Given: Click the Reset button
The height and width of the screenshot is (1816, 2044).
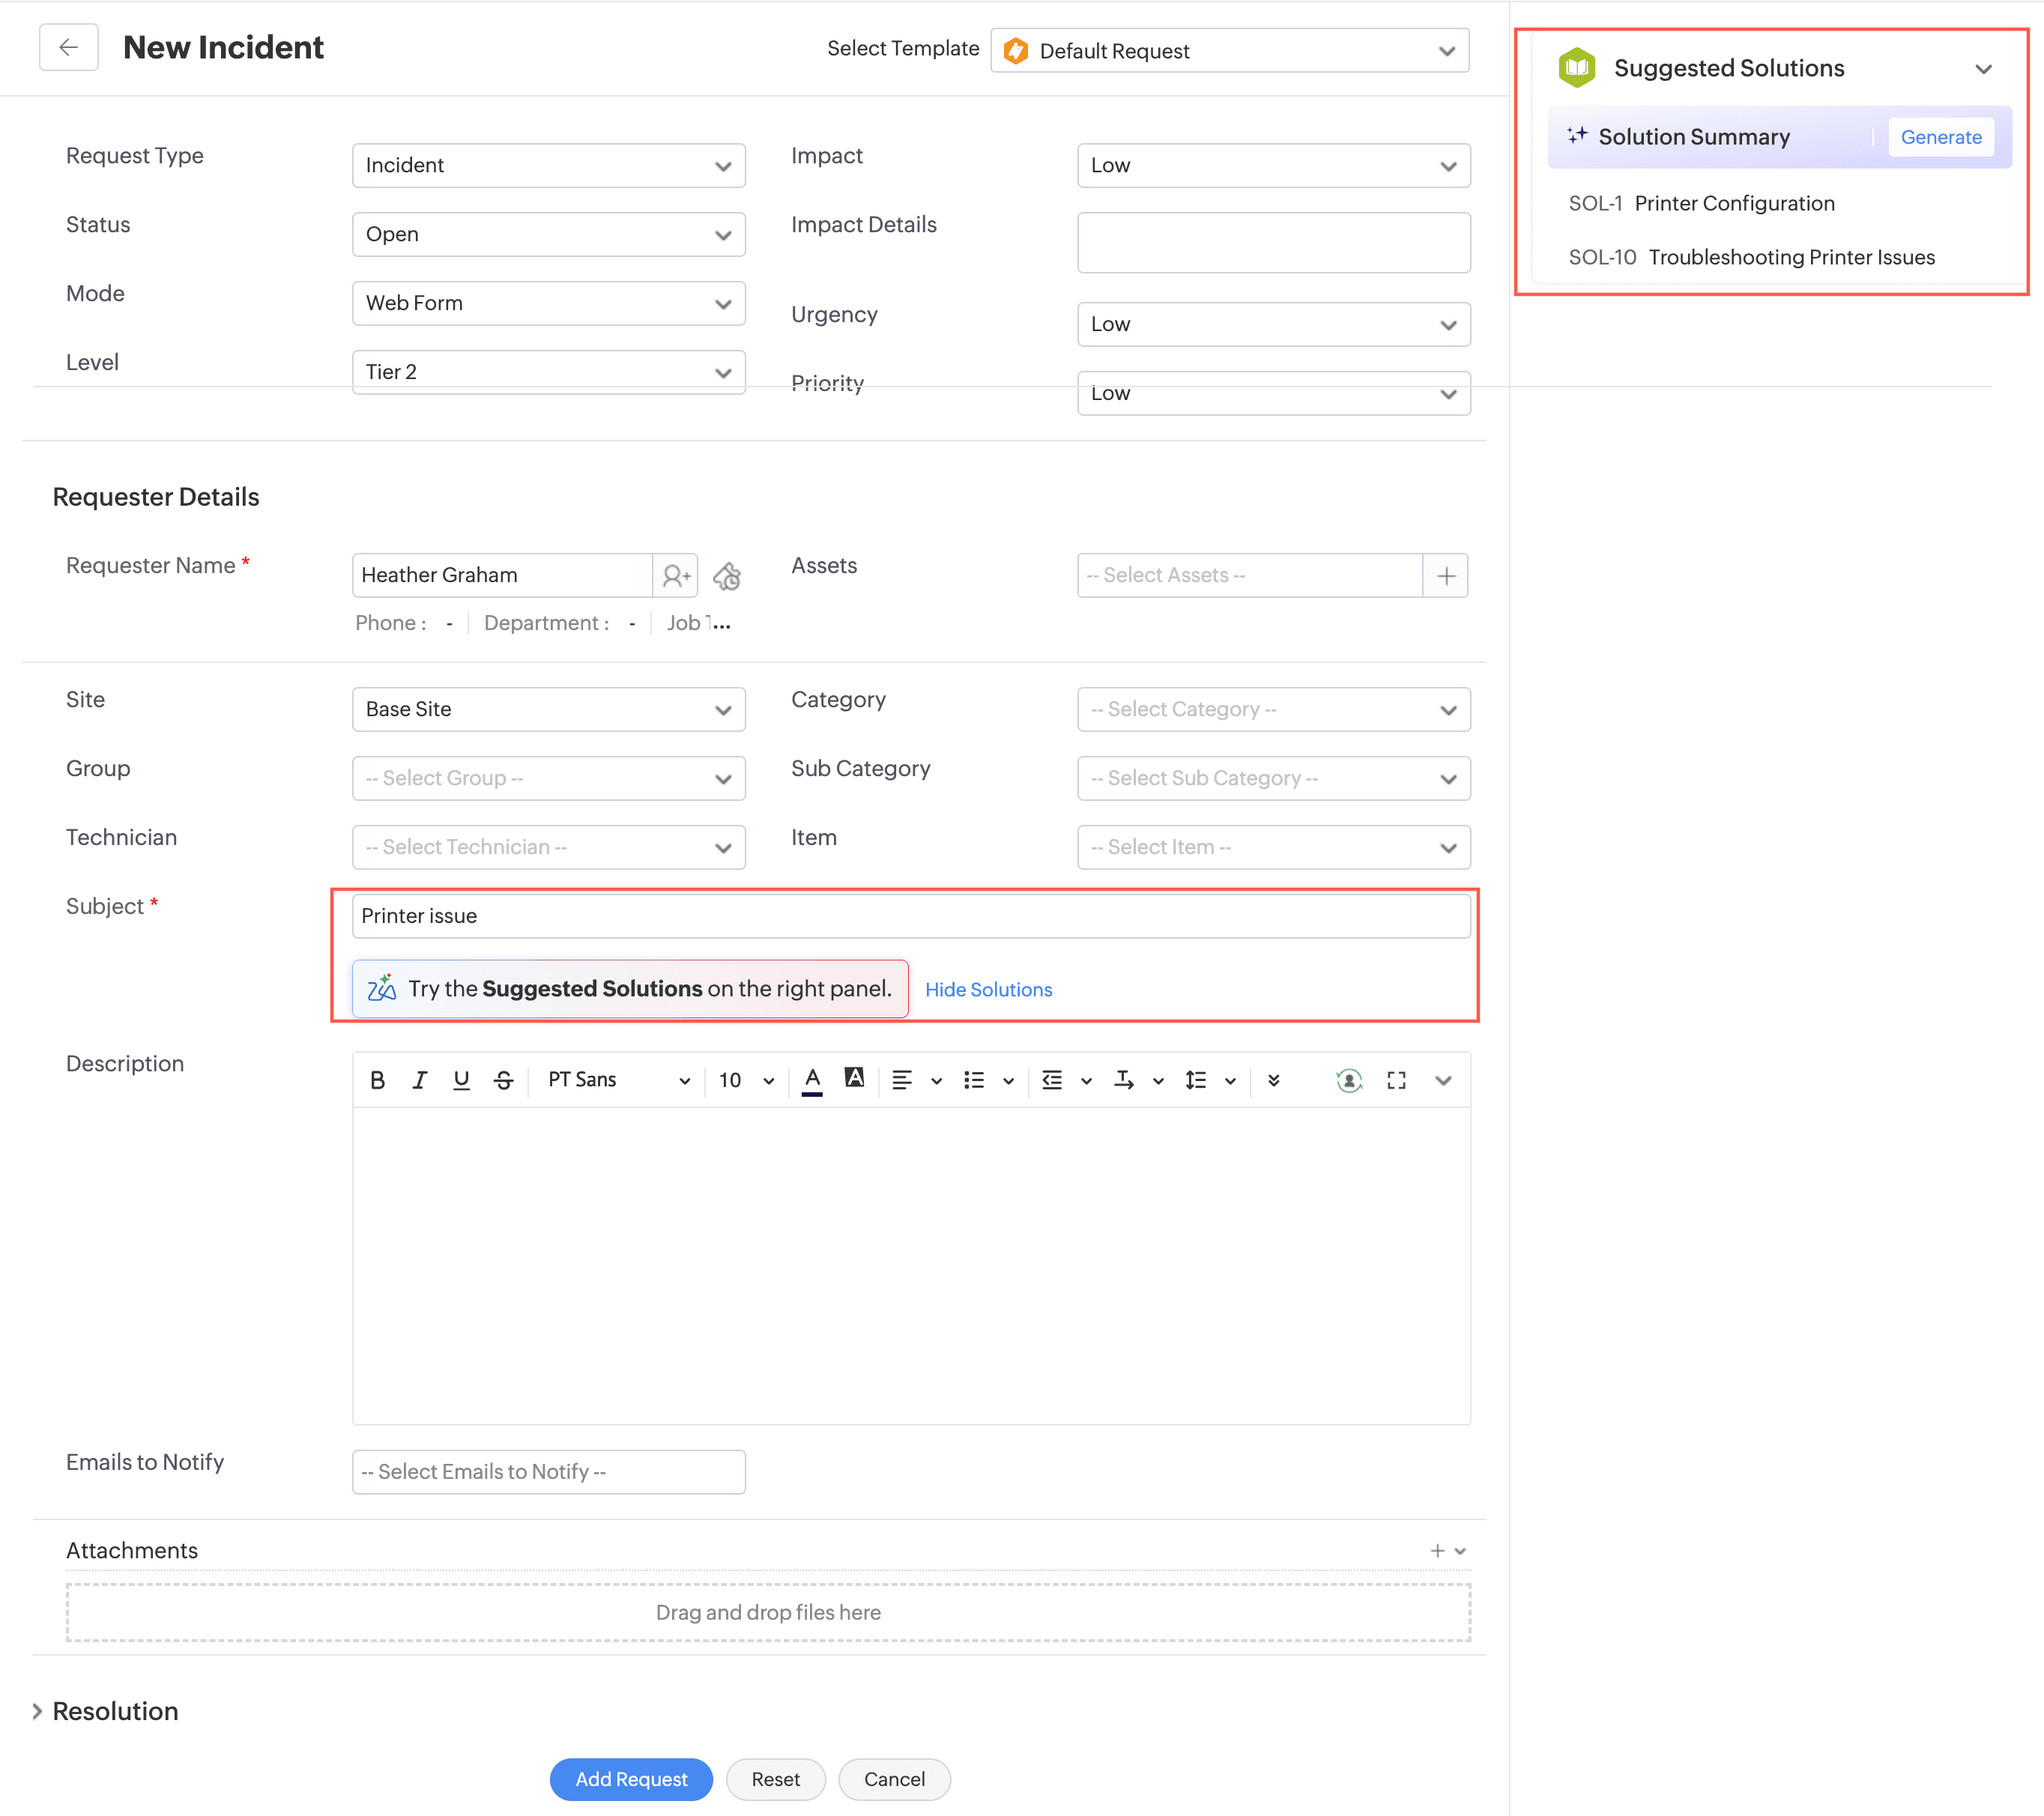Looking at the screenshot, I should pyautogui.click(x=775, y=1779).
